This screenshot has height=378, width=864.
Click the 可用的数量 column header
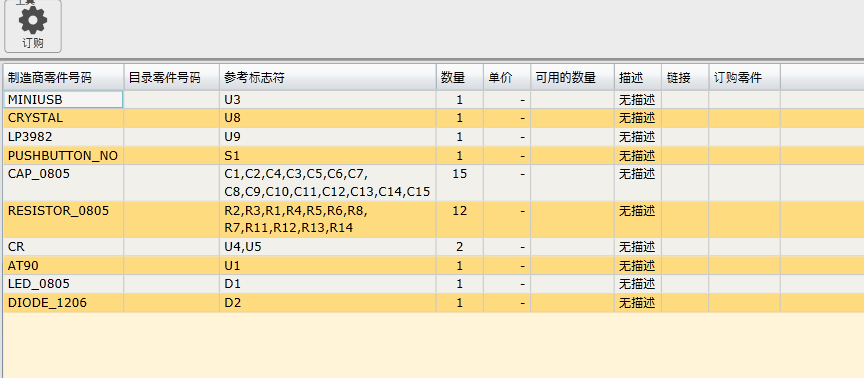pos(573,78)
